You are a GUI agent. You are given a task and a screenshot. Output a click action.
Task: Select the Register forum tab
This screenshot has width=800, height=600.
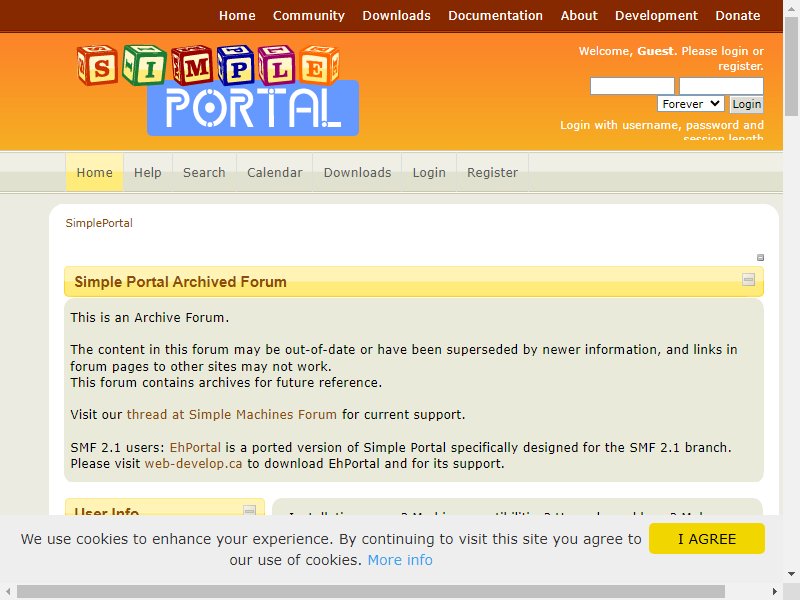click(492, 172)
